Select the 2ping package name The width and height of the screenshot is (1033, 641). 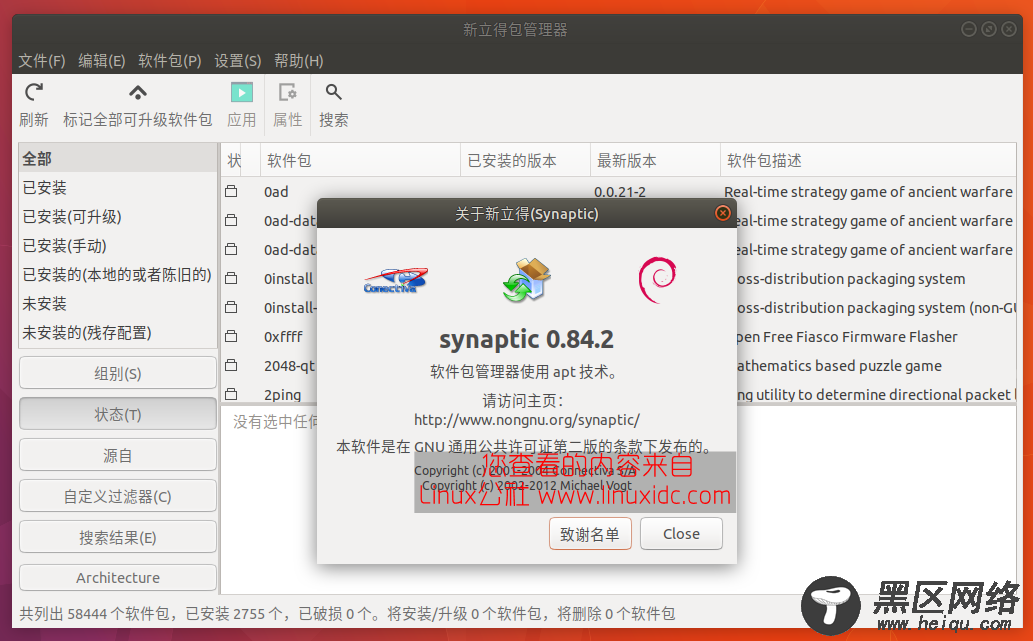pos(283,395)
